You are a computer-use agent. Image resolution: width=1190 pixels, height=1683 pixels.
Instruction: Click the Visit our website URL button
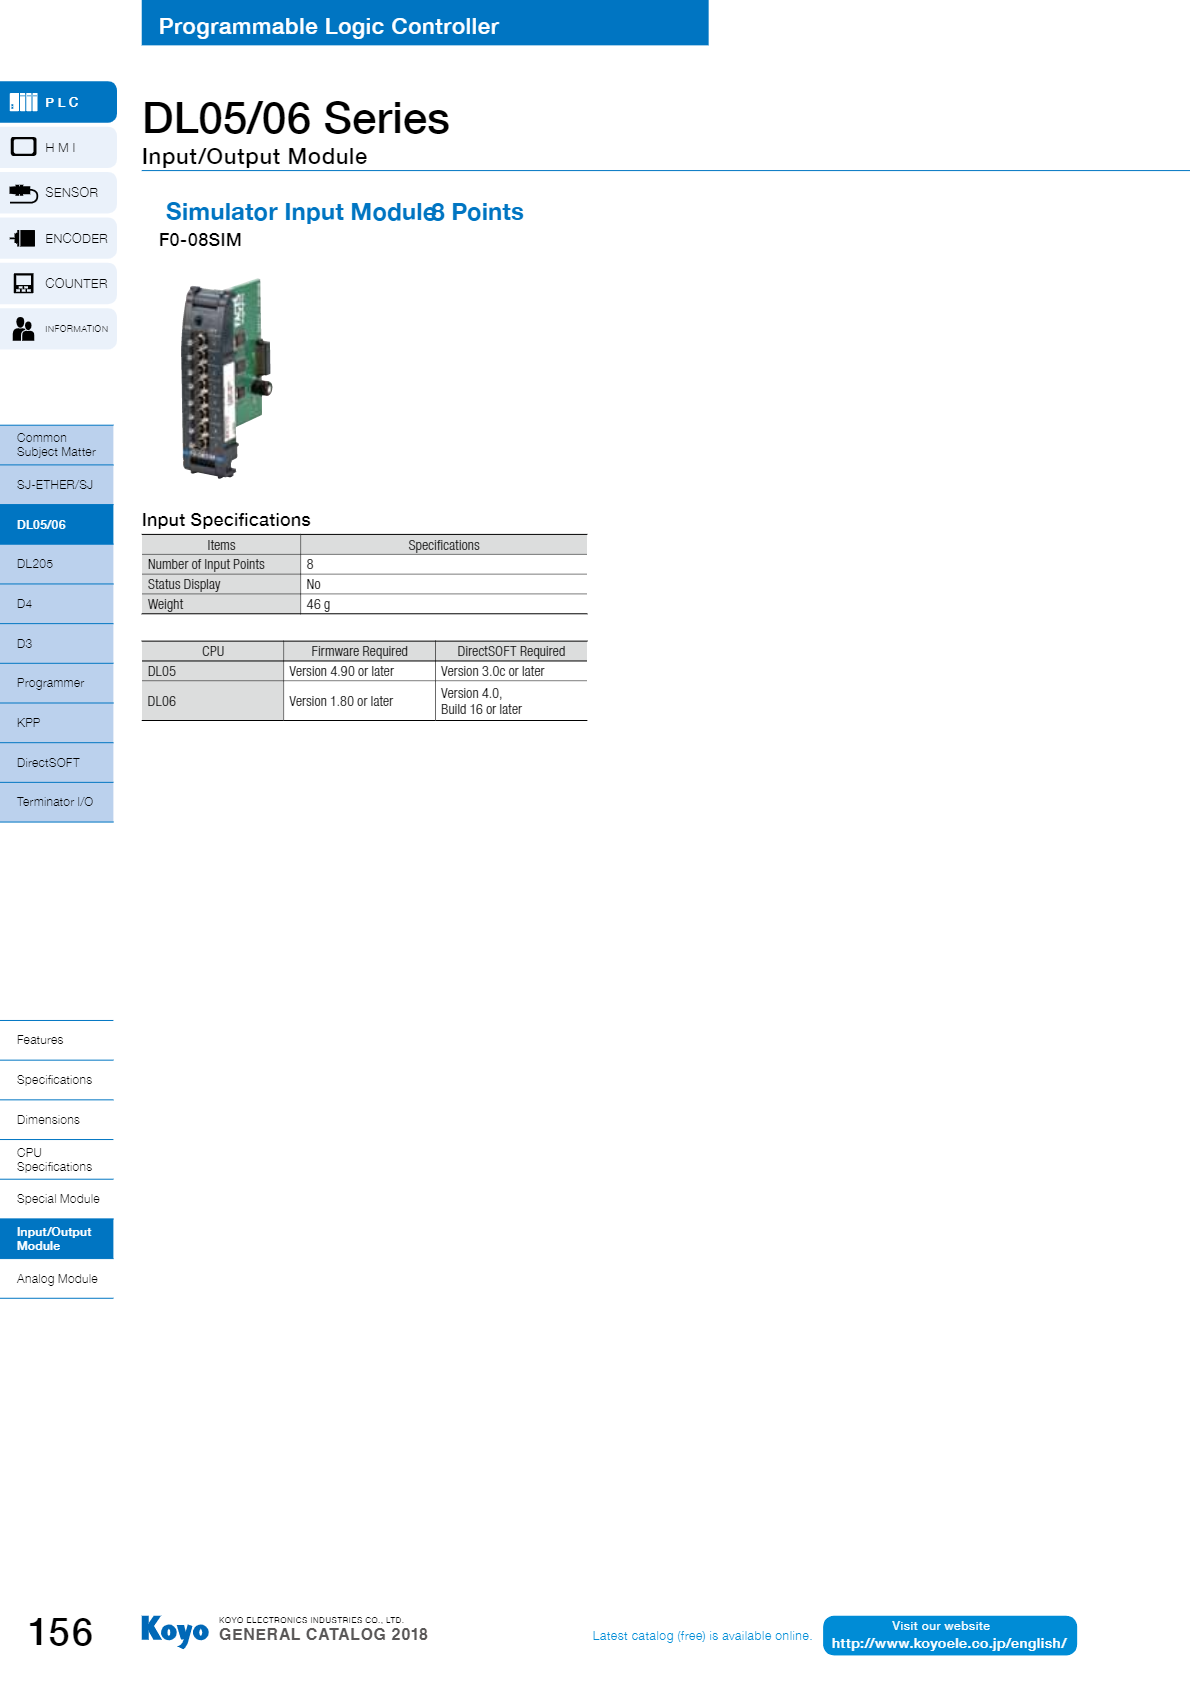click(950, 1636)
